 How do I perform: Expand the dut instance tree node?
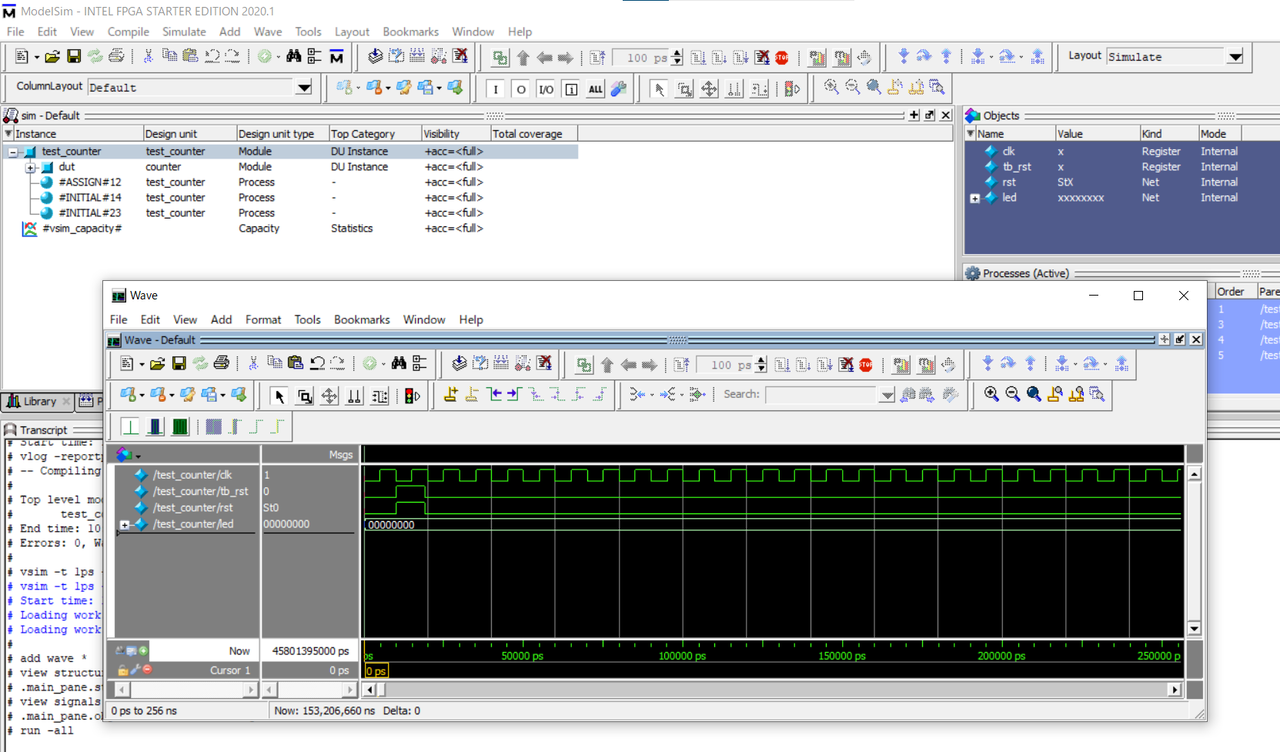(31, 167)
